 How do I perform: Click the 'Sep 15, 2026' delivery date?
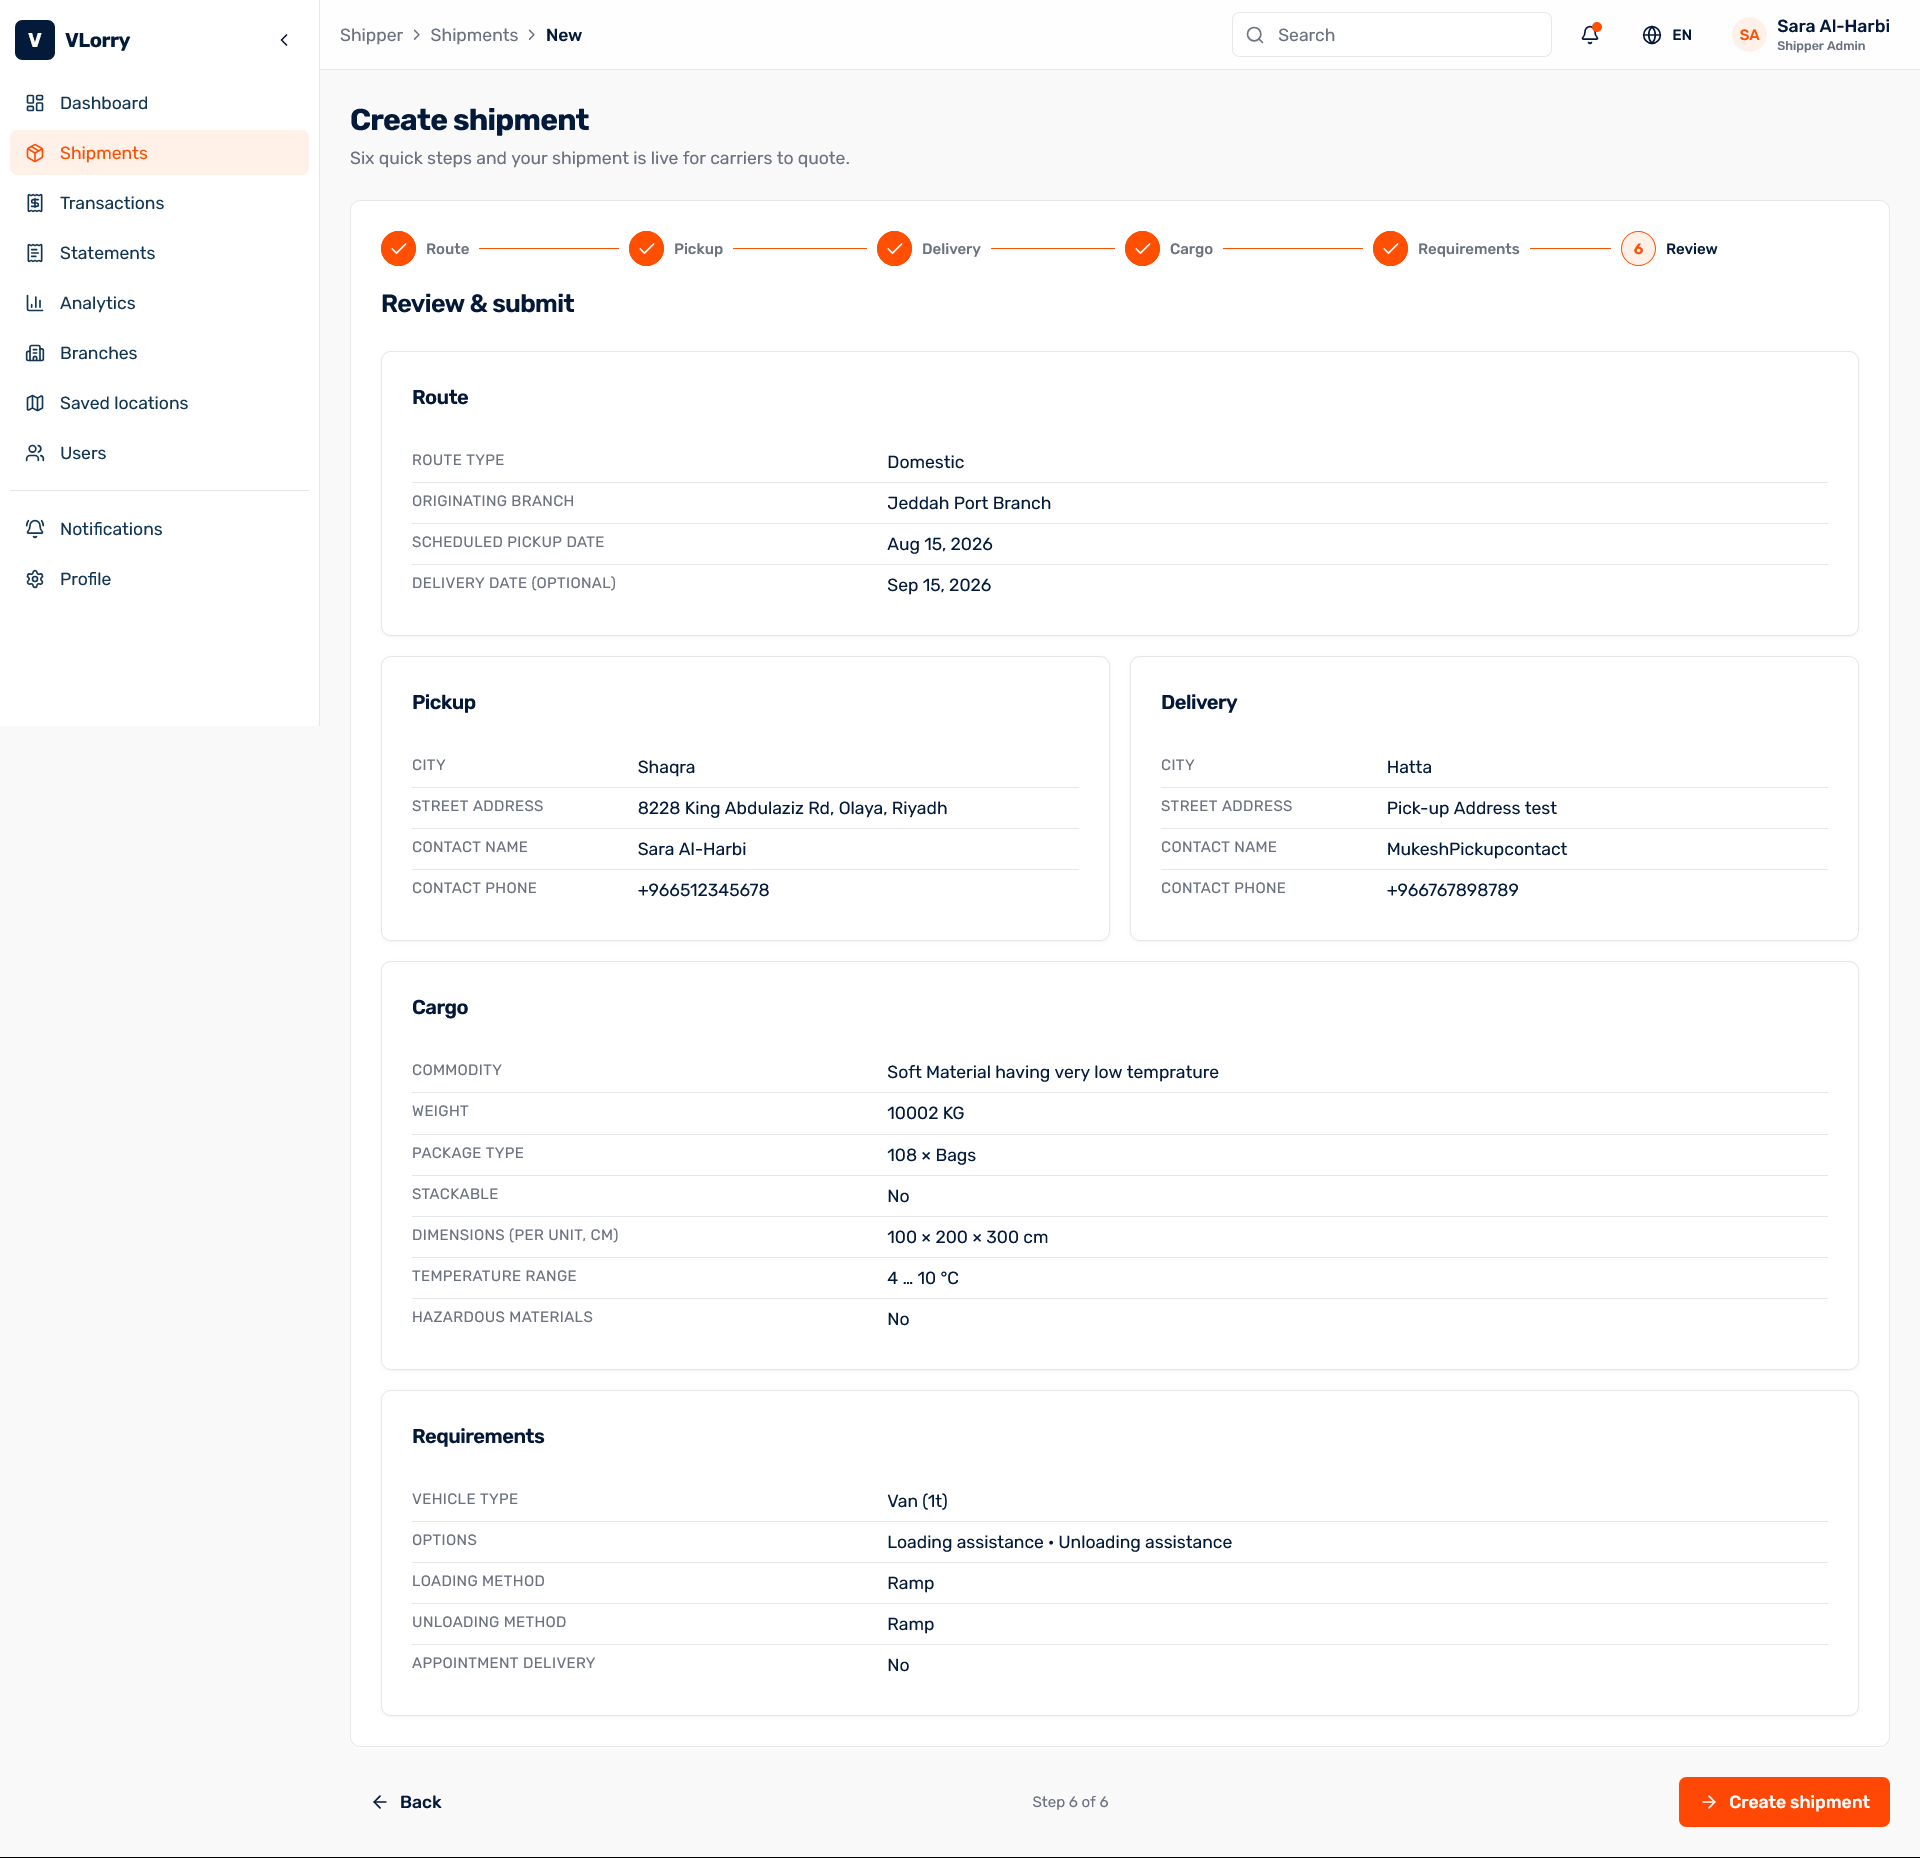tap(939, 585)
